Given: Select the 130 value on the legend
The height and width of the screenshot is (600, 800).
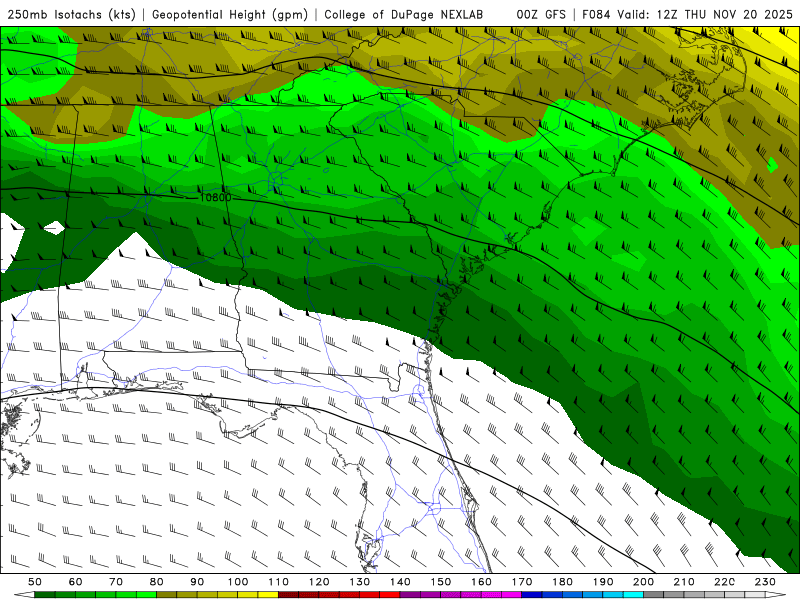Looking at the screenshot, I should pos(360,582).
